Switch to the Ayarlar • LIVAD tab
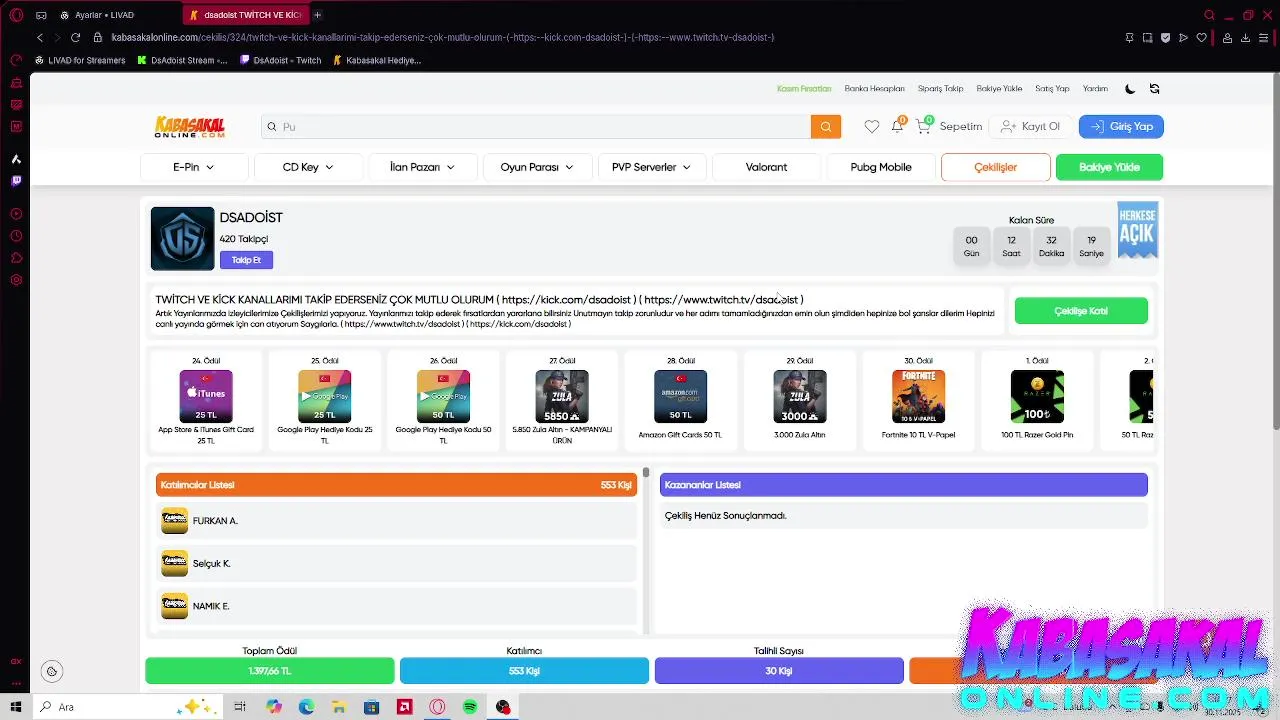Viewport: 1280px width, 720px height. (x=105, y=15)
